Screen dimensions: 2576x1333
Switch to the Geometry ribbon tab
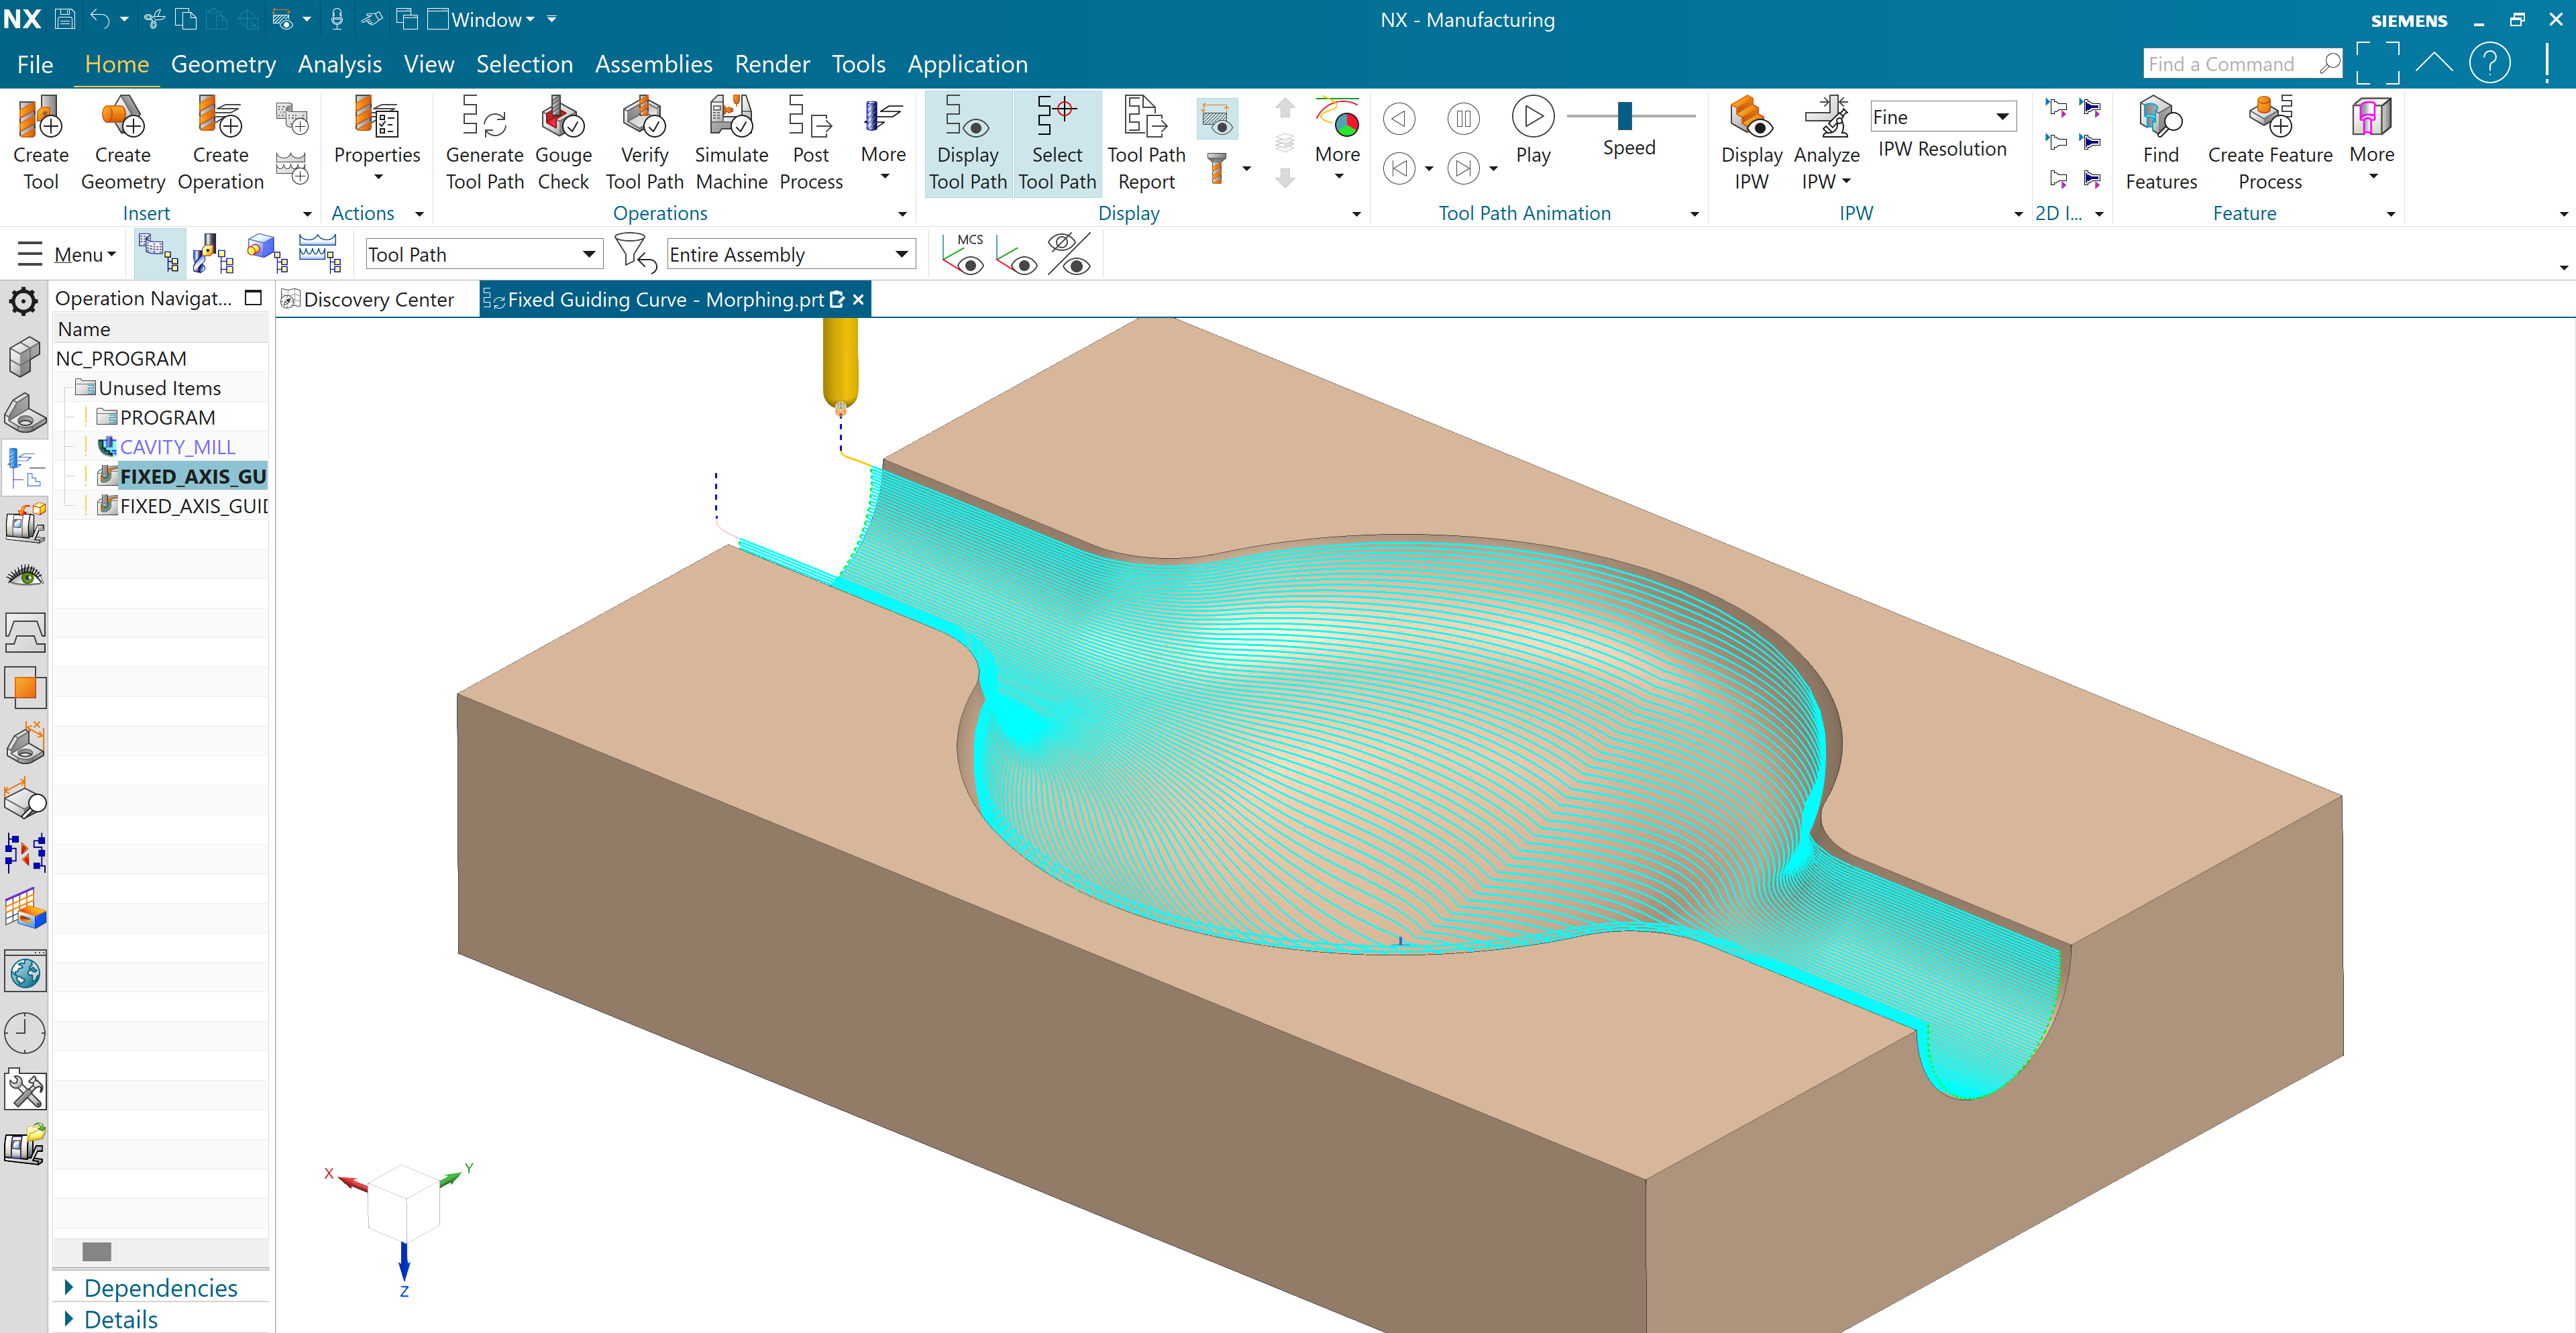click(223, 64)
